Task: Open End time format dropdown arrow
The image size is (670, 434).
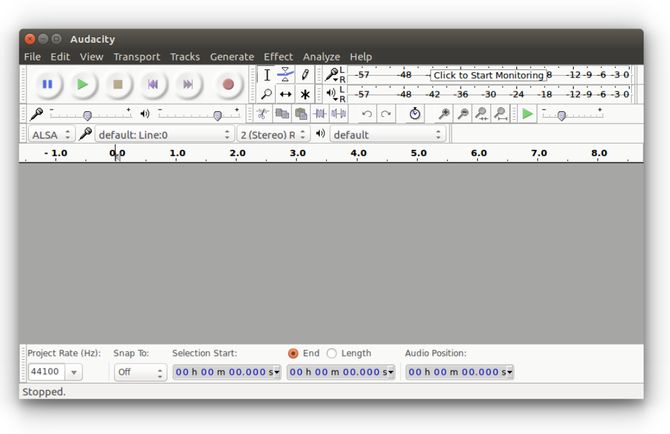Action: click(390, 372)
